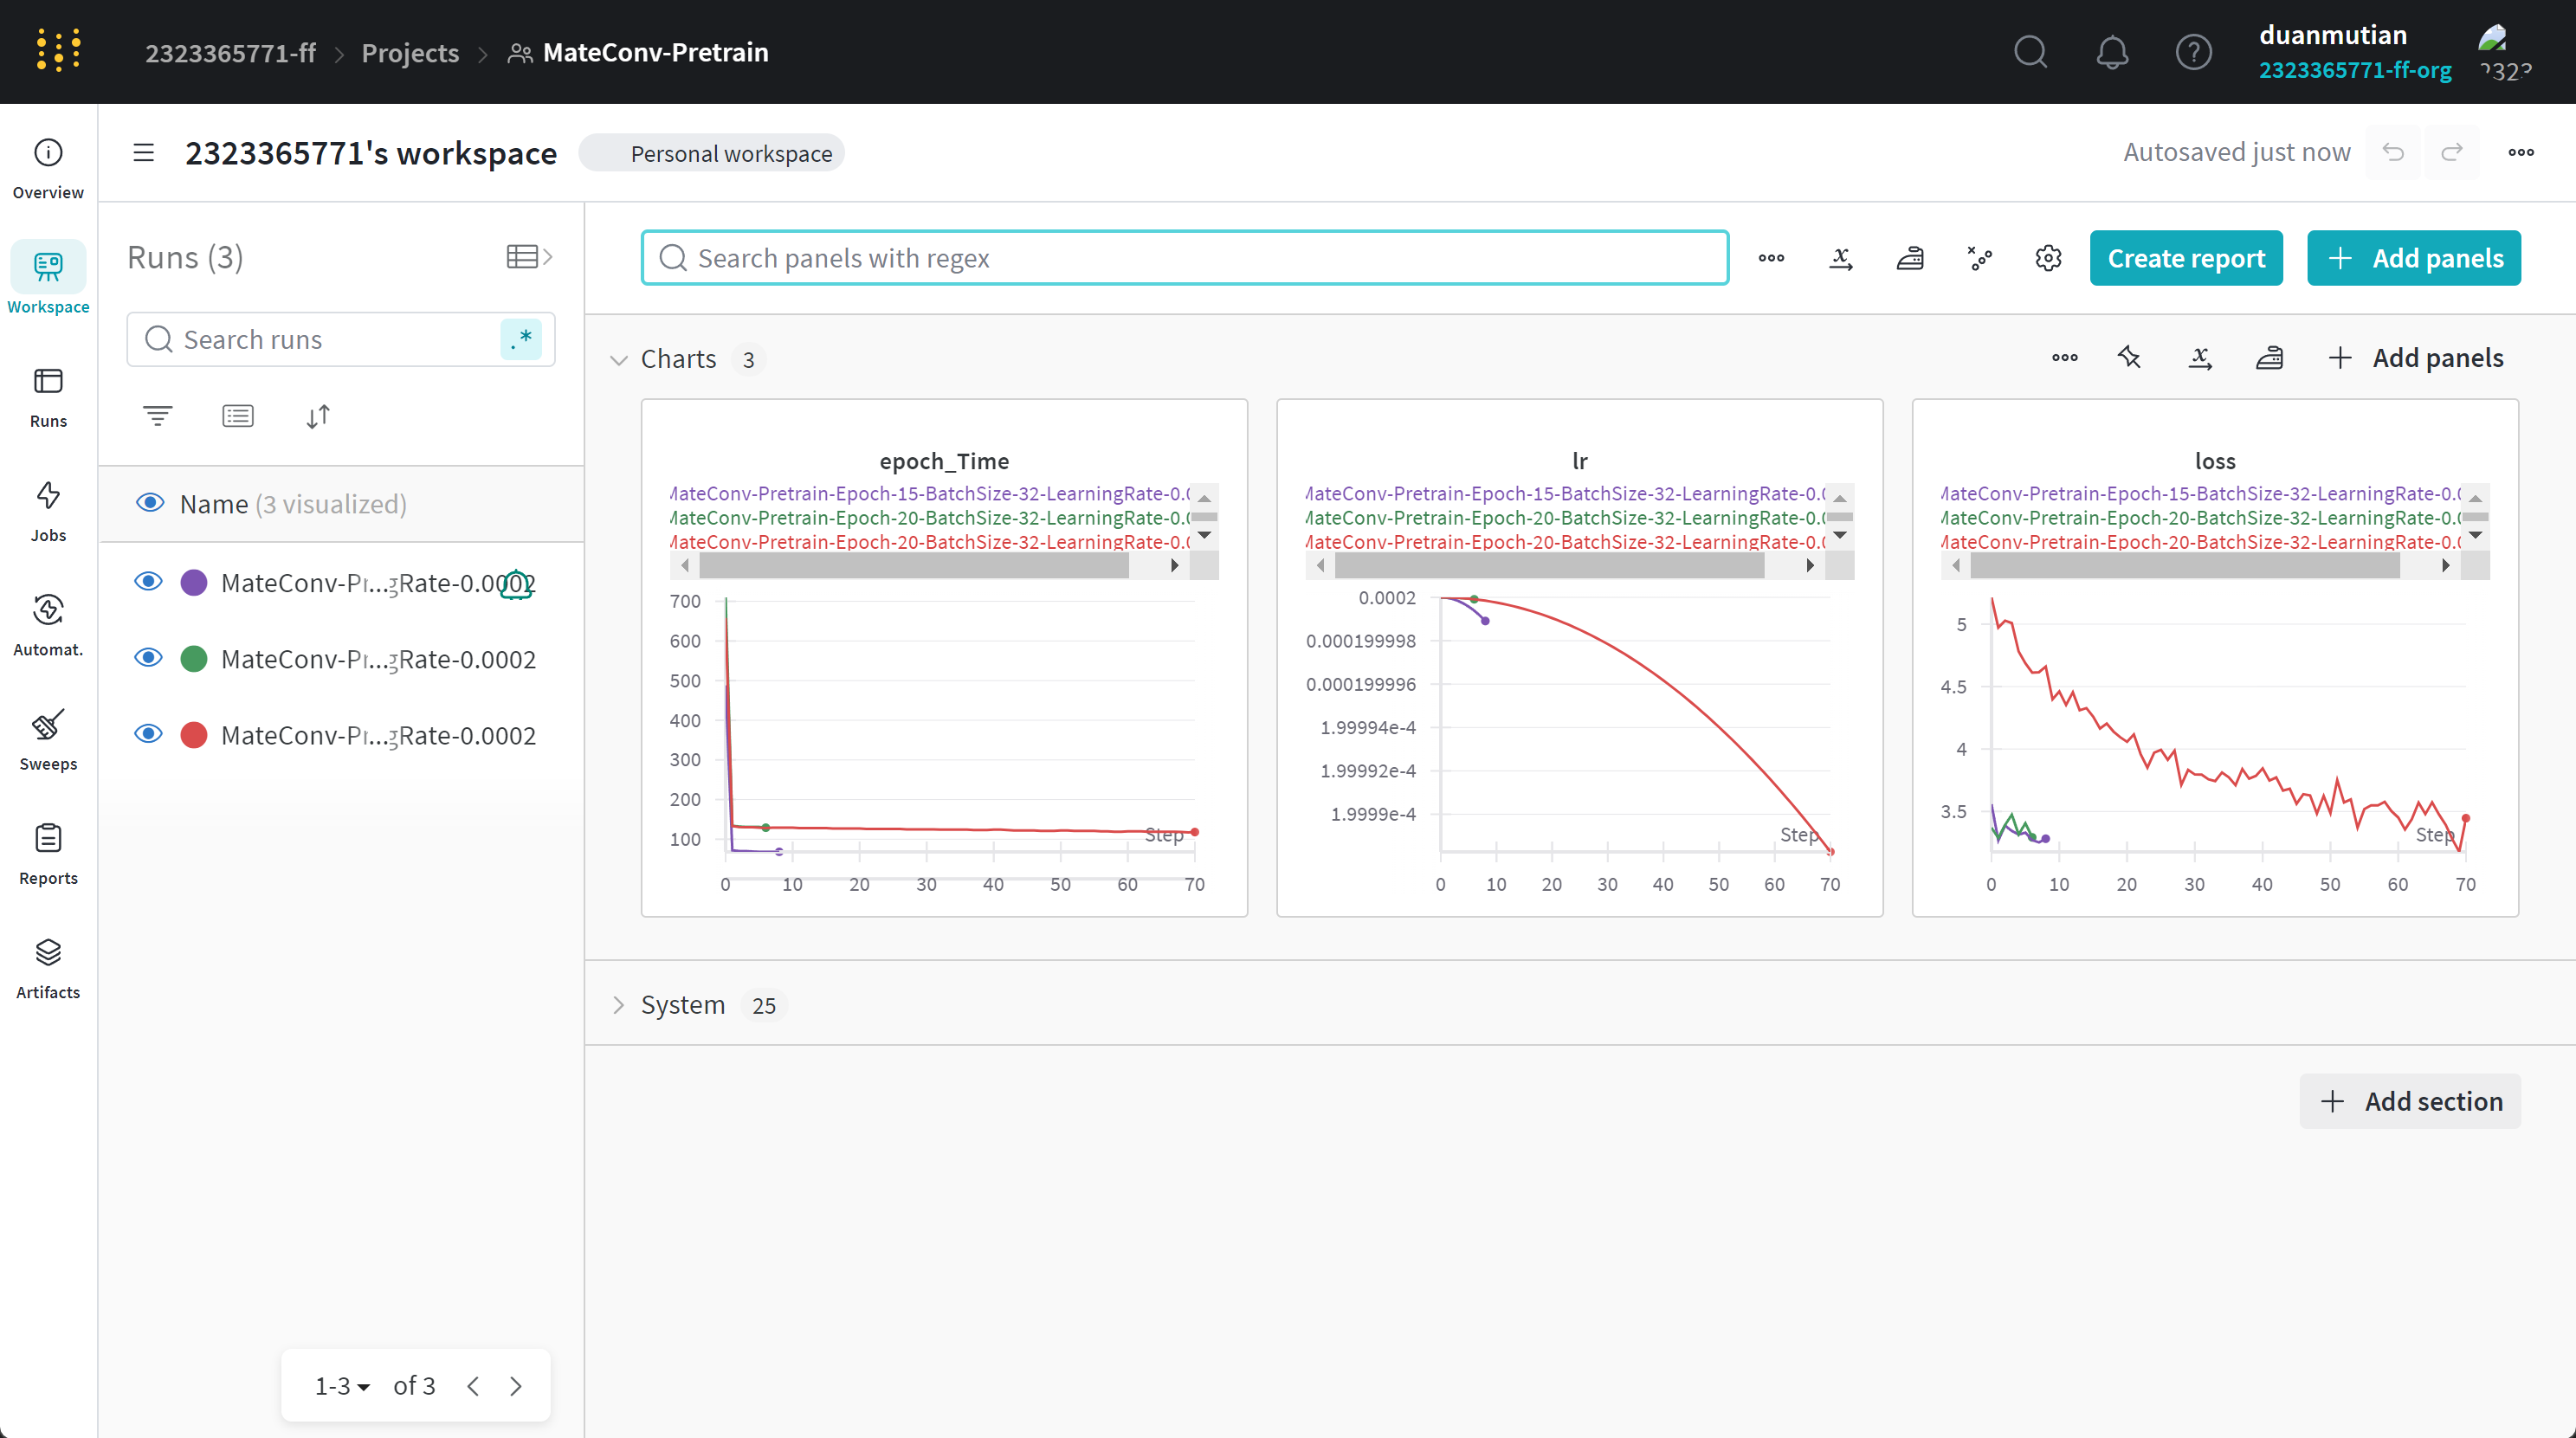Toggle regex mode in Search runs
This screenshot has height=1438, width=2576.
tap(521, 339)
